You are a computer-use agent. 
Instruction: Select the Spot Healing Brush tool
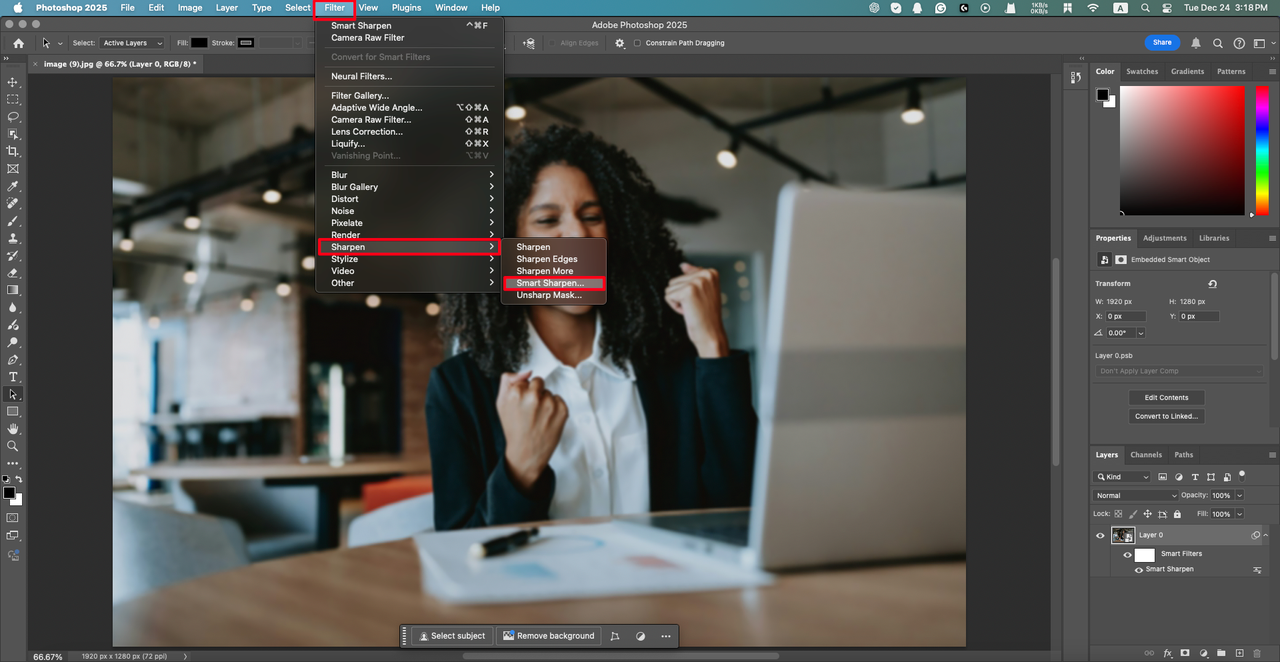[x=13, y=203]
